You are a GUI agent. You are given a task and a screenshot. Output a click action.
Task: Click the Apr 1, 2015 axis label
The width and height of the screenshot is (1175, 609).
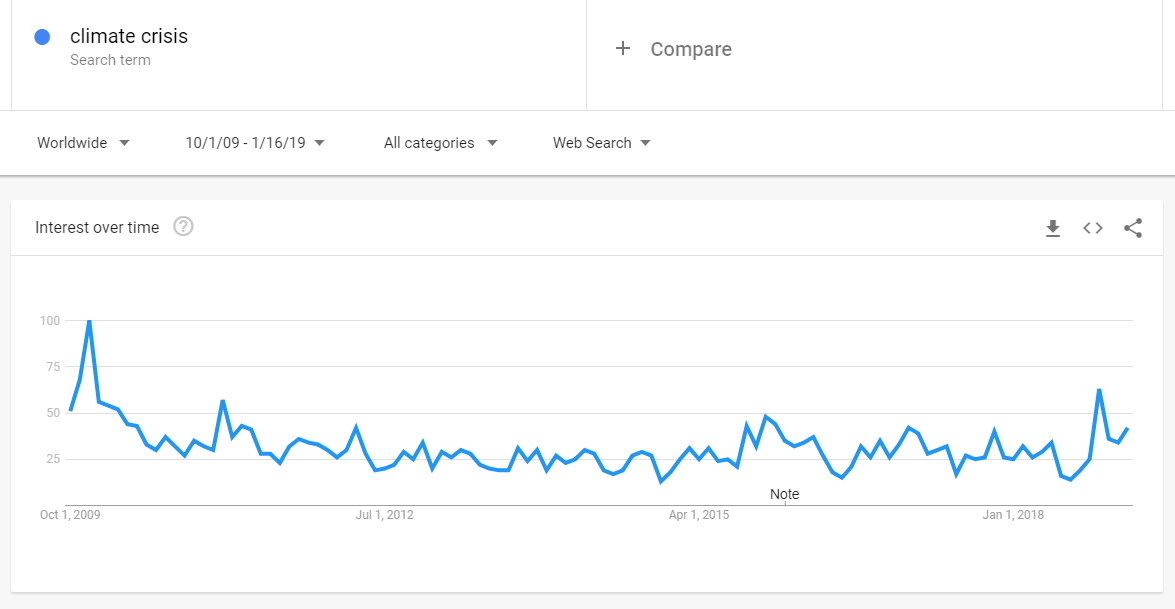(x=699, y=515)
